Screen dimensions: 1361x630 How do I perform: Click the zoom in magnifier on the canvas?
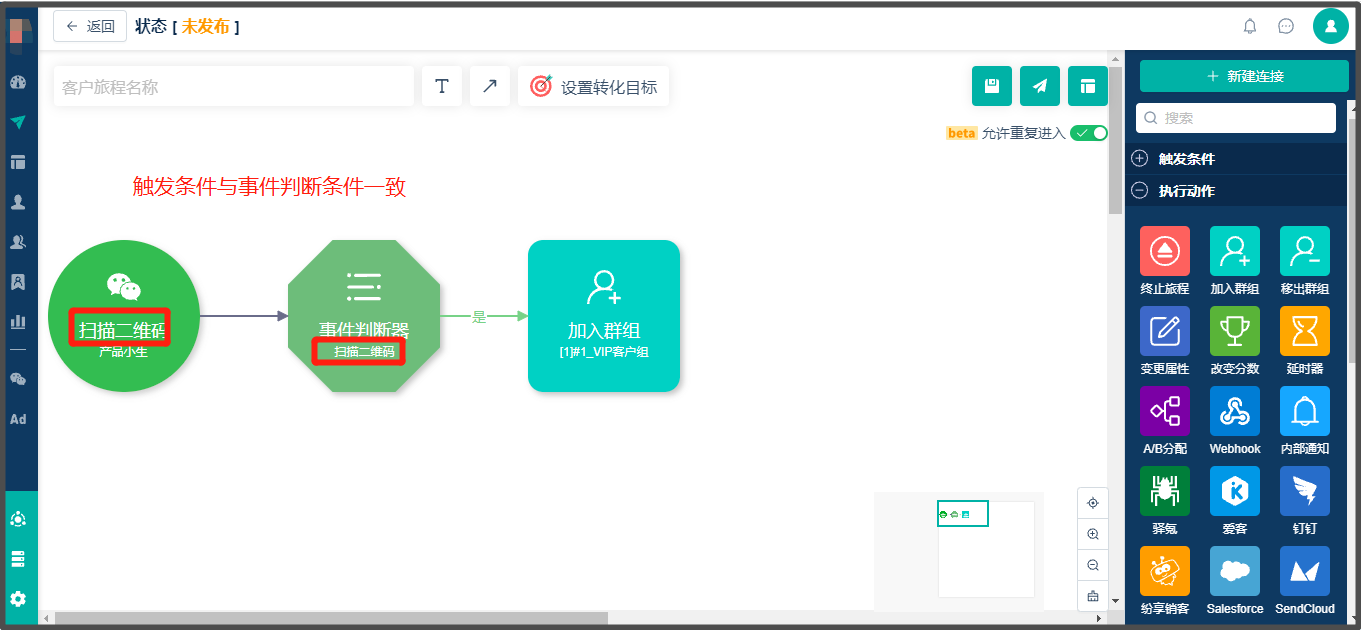(x=1092, y=533)
